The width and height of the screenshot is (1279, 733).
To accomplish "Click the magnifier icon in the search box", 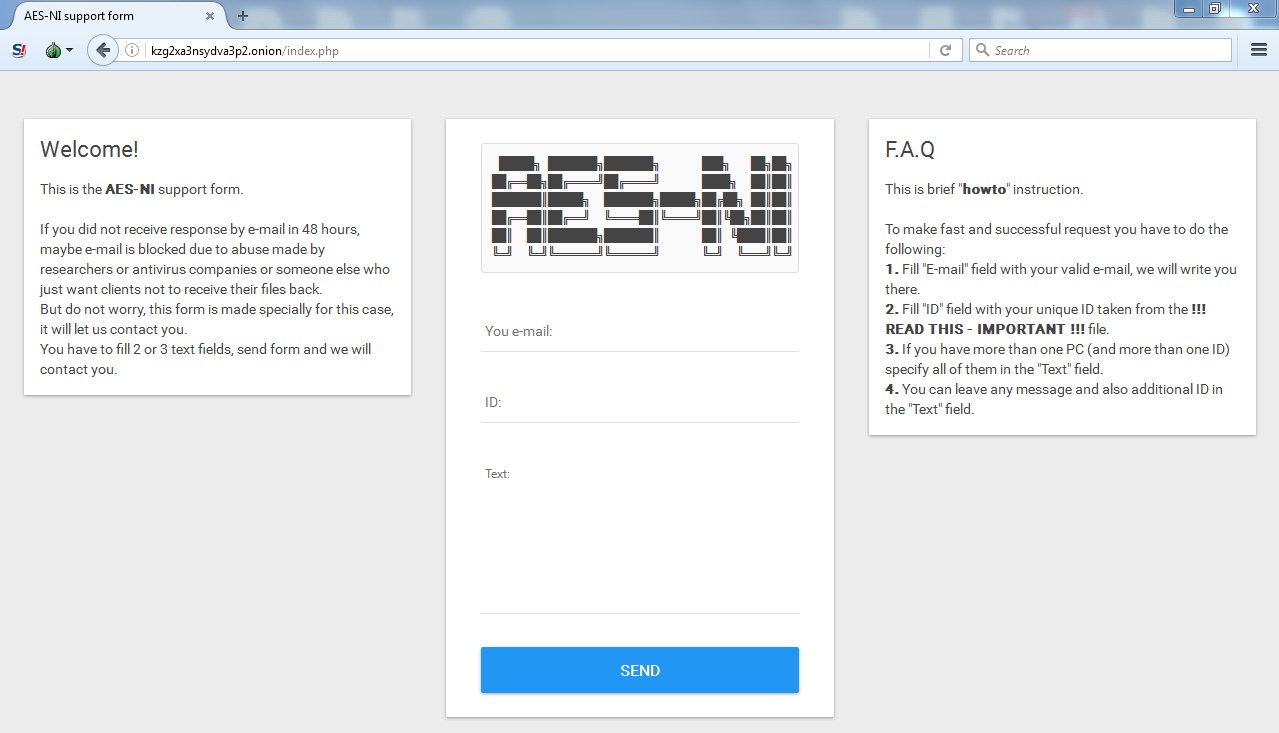I will pos(981,49).
